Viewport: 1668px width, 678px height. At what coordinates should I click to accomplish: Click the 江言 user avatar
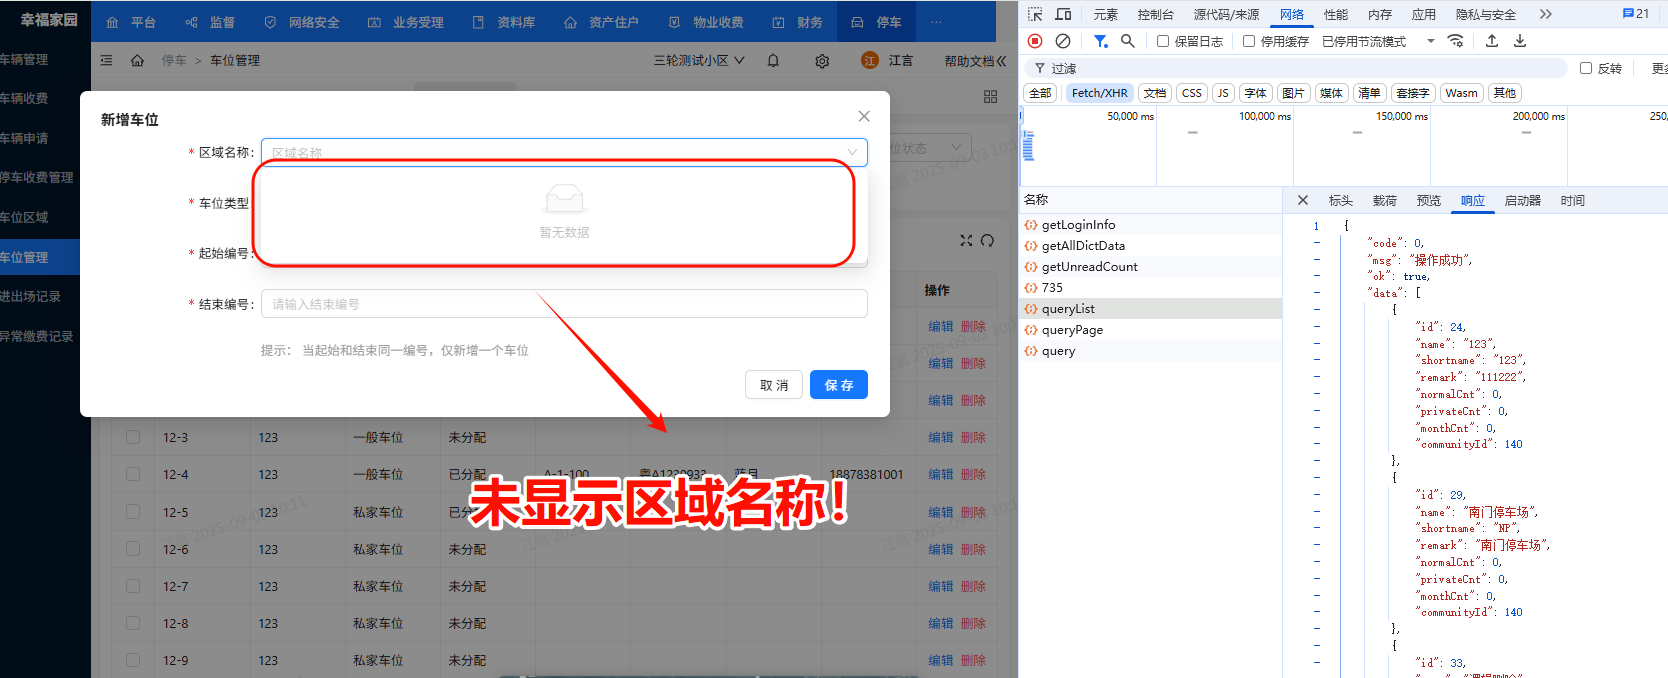coord(870,61)
